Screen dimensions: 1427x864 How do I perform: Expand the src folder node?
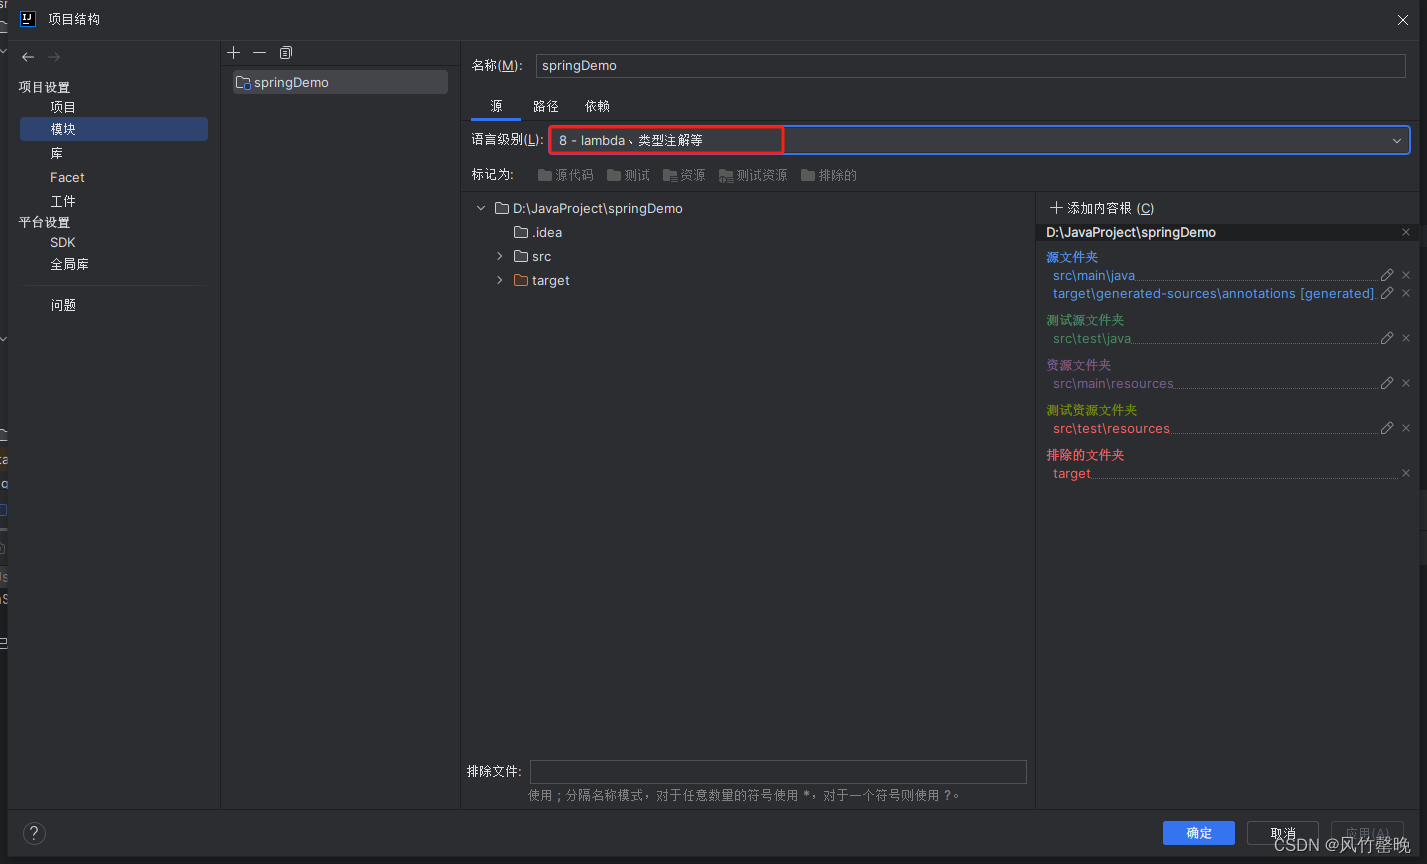click(x=500, y=256)
